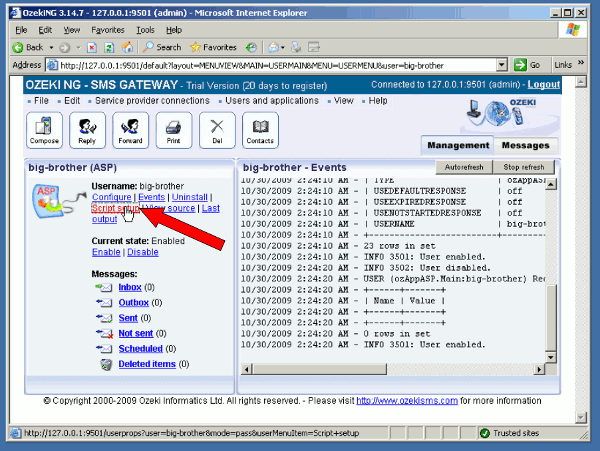The image size is (600, 451).
Task: Click the browser Print icon
Action: (x=296, y=47)
